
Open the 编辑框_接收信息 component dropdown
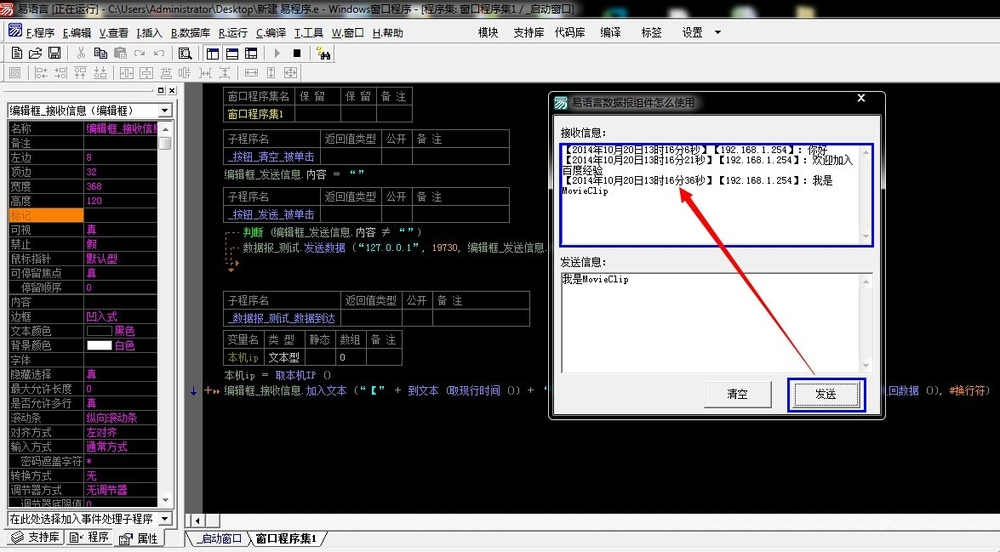point(165,110)
